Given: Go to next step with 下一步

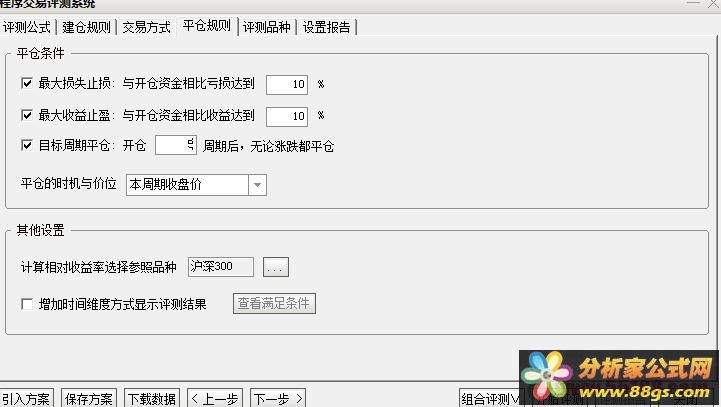Looking at the screenshot, I should [x=278, y=399].
